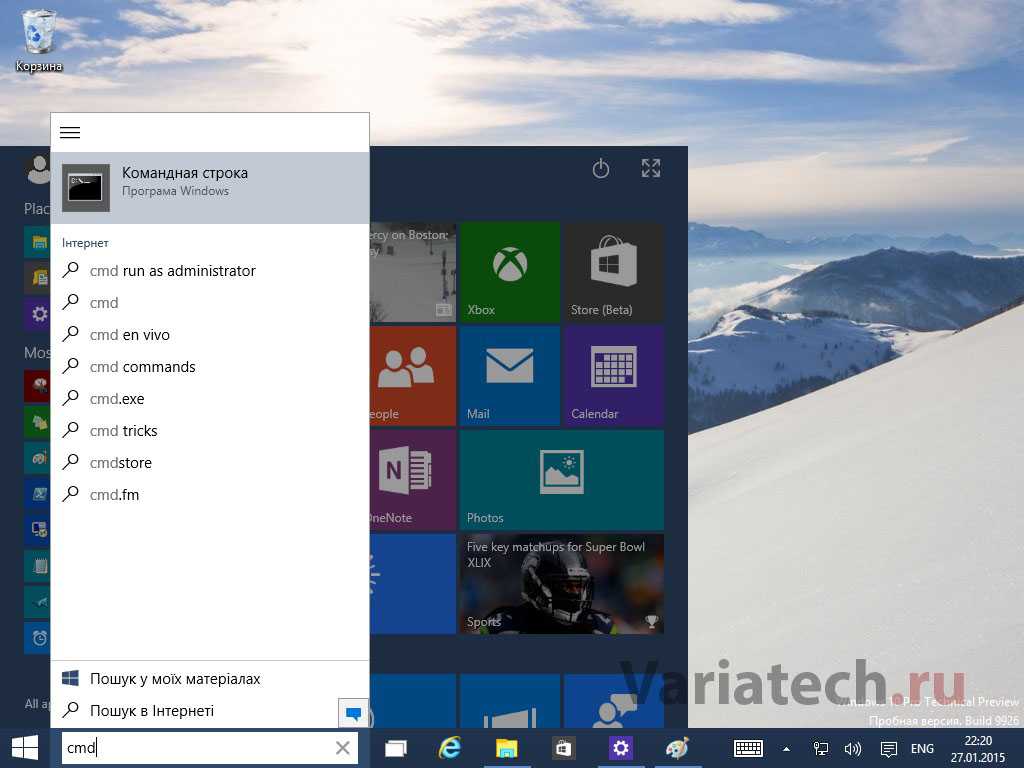
Task: Open the Calendar tile
Action: tap(613, 376)
